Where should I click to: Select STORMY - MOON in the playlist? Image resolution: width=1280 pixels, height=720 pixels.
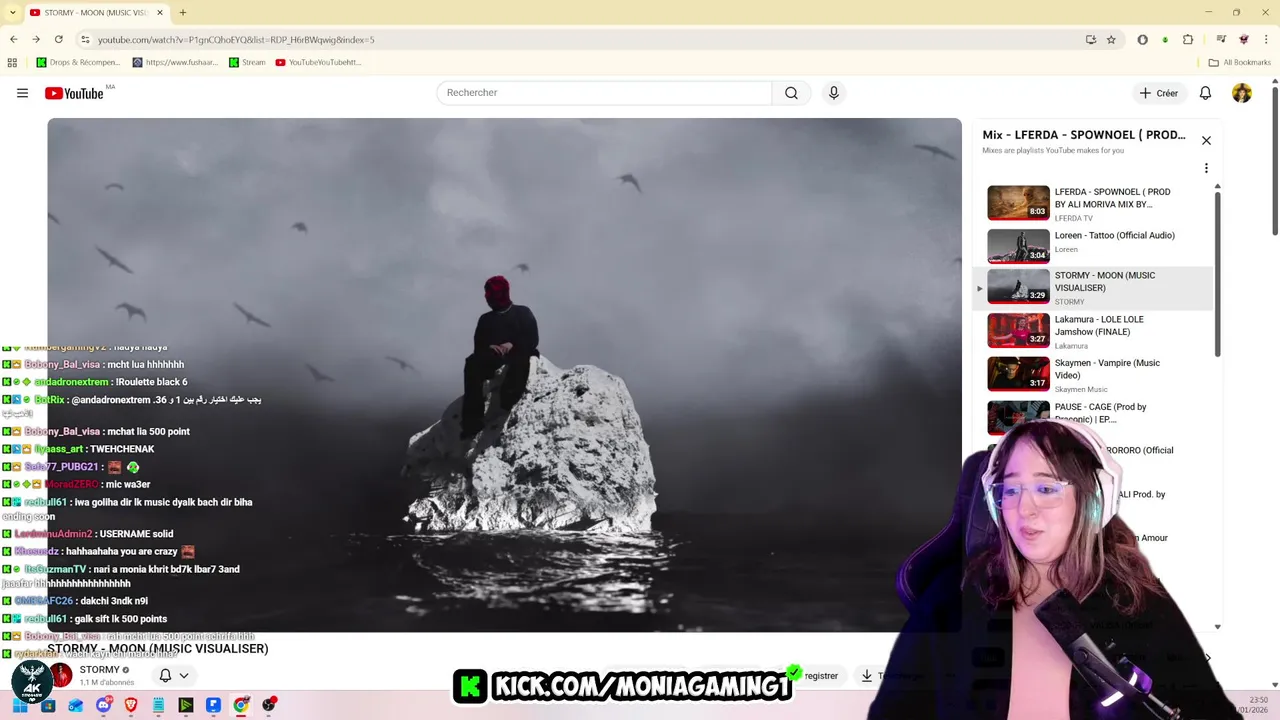[x=1094, y=287]
